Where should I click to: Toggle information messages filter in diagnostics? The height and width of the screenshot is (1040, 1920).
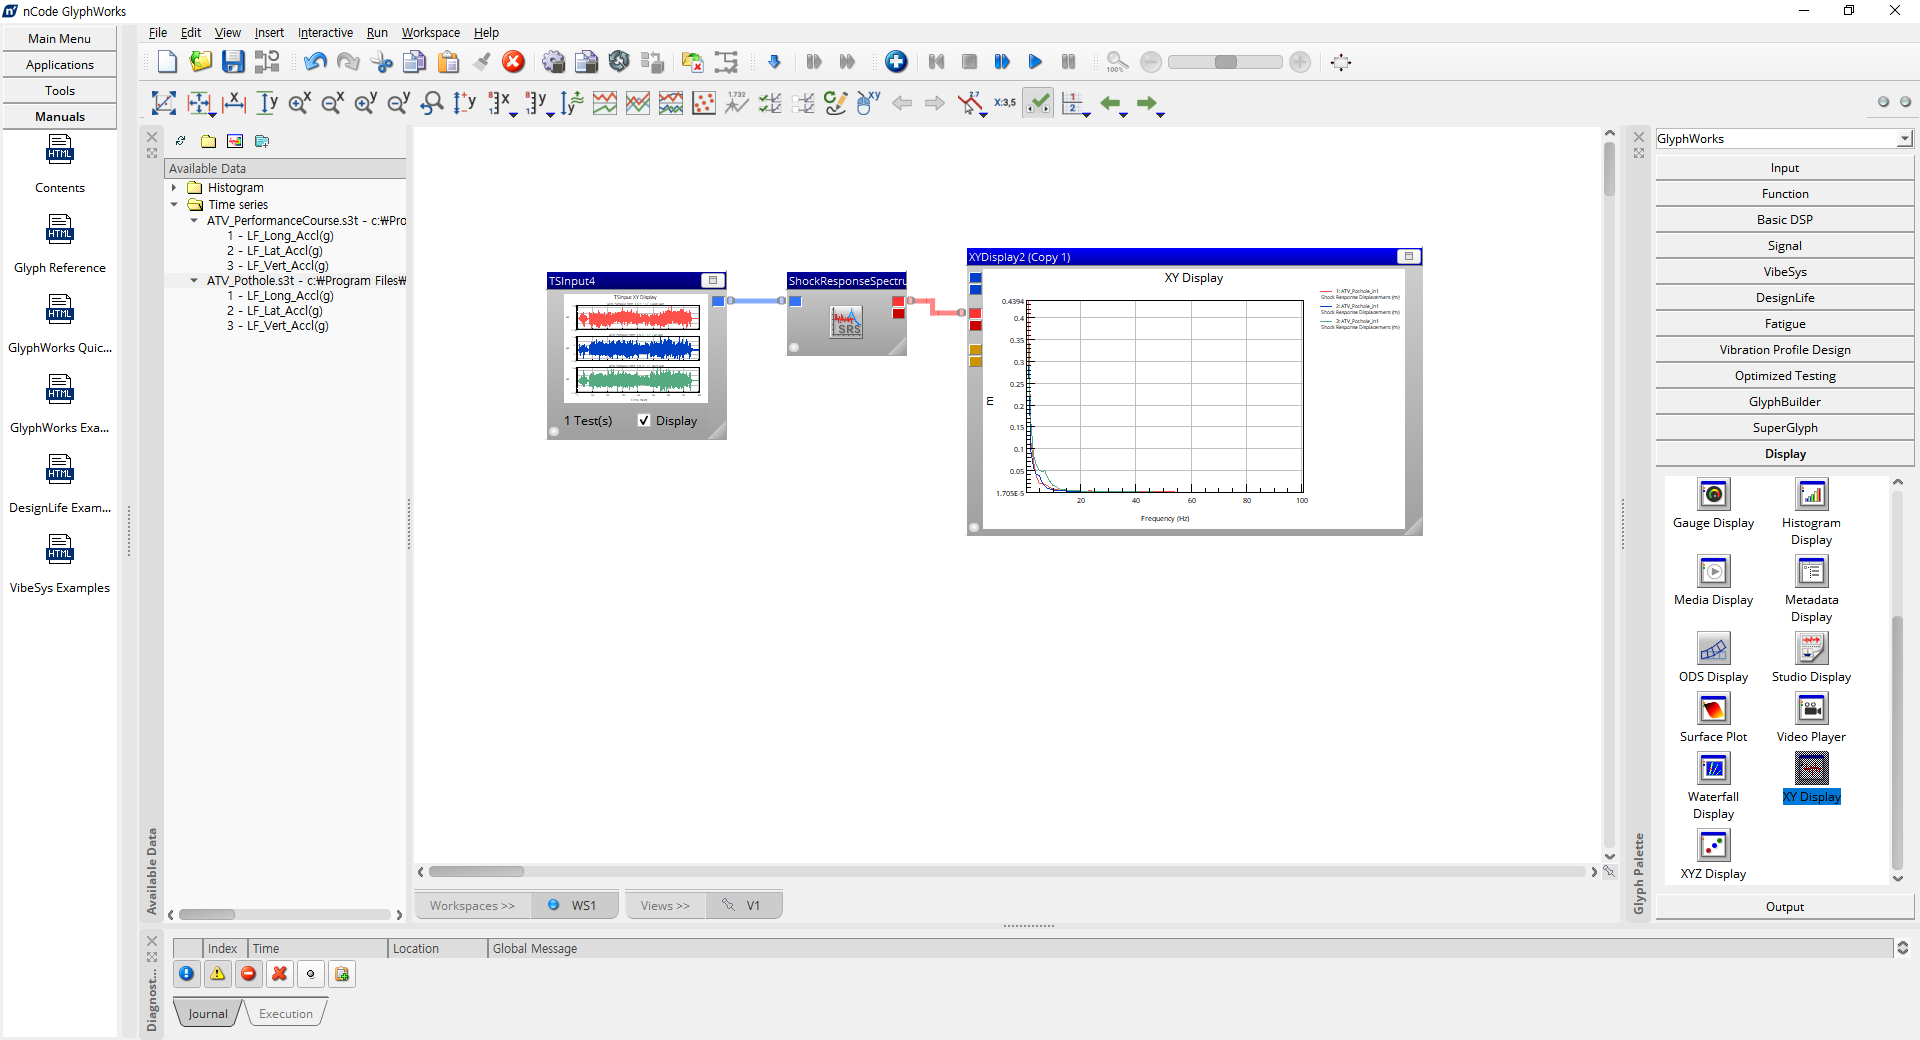pos(187,974)
